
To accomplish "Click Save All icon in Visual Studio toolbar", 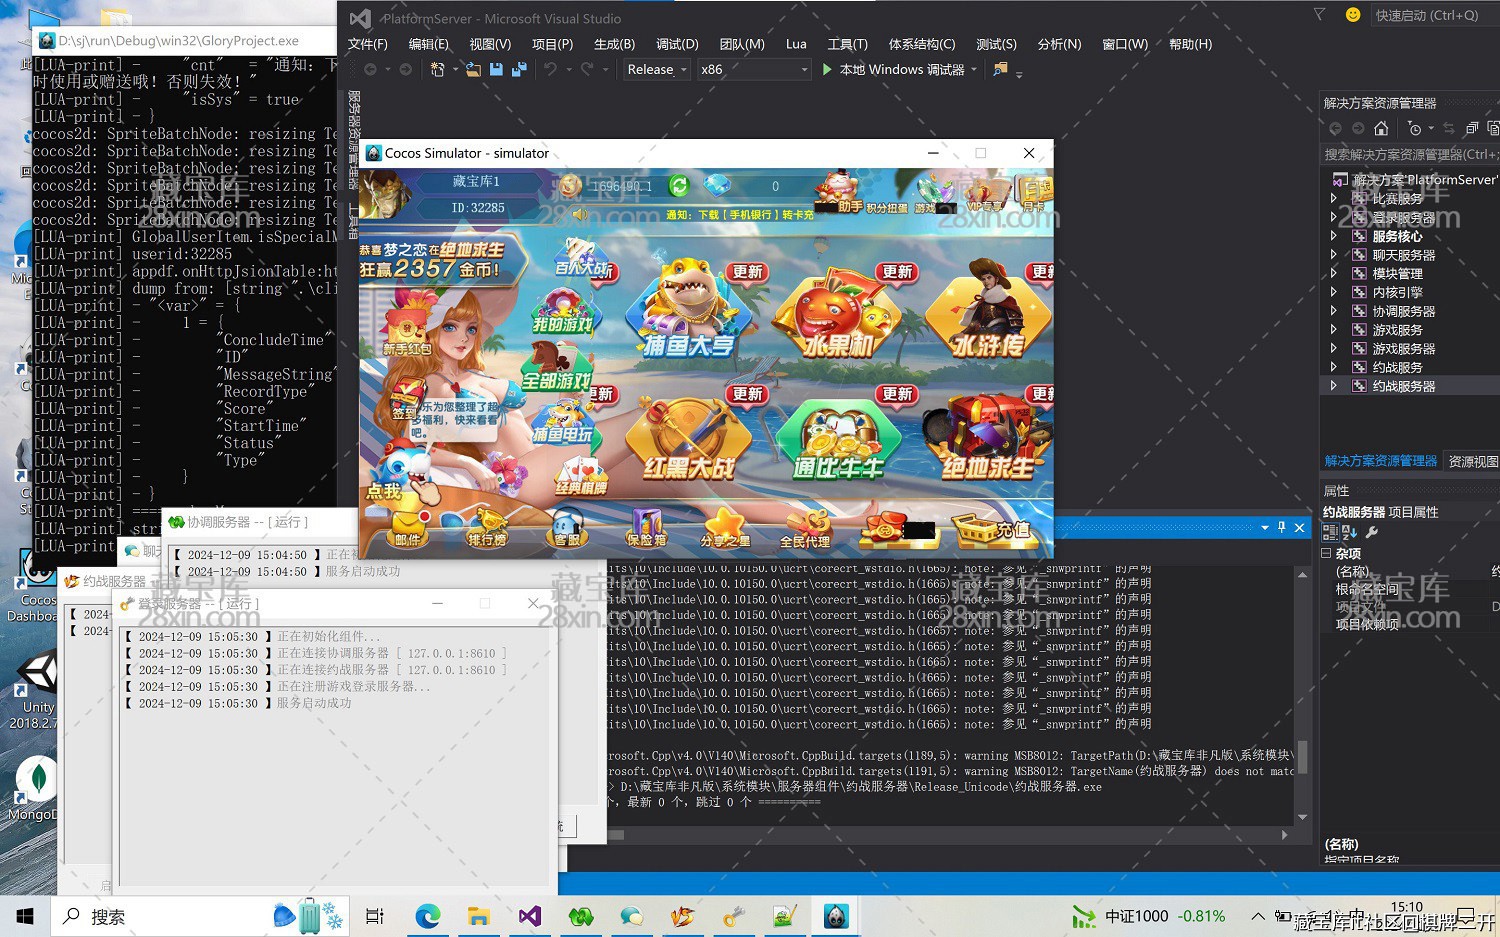I will [x=519, y=69].
